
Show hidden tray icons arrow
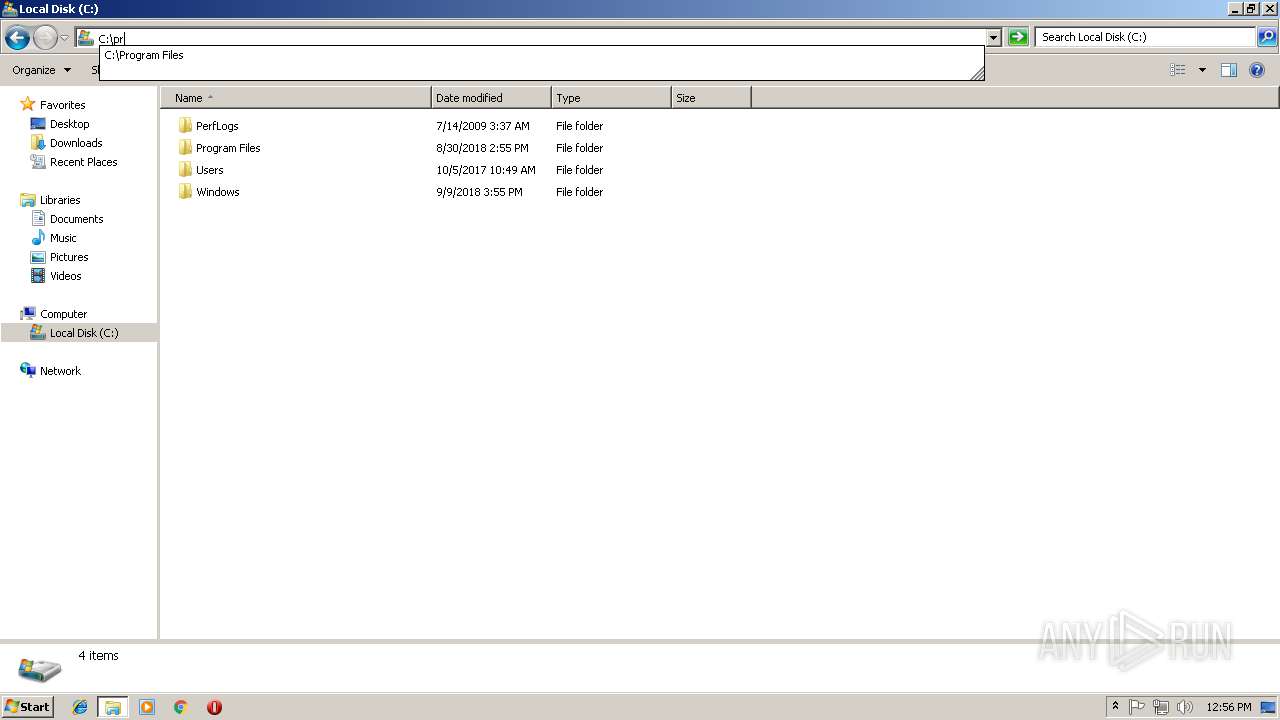pyautogui.click(x=1115, y=707)
